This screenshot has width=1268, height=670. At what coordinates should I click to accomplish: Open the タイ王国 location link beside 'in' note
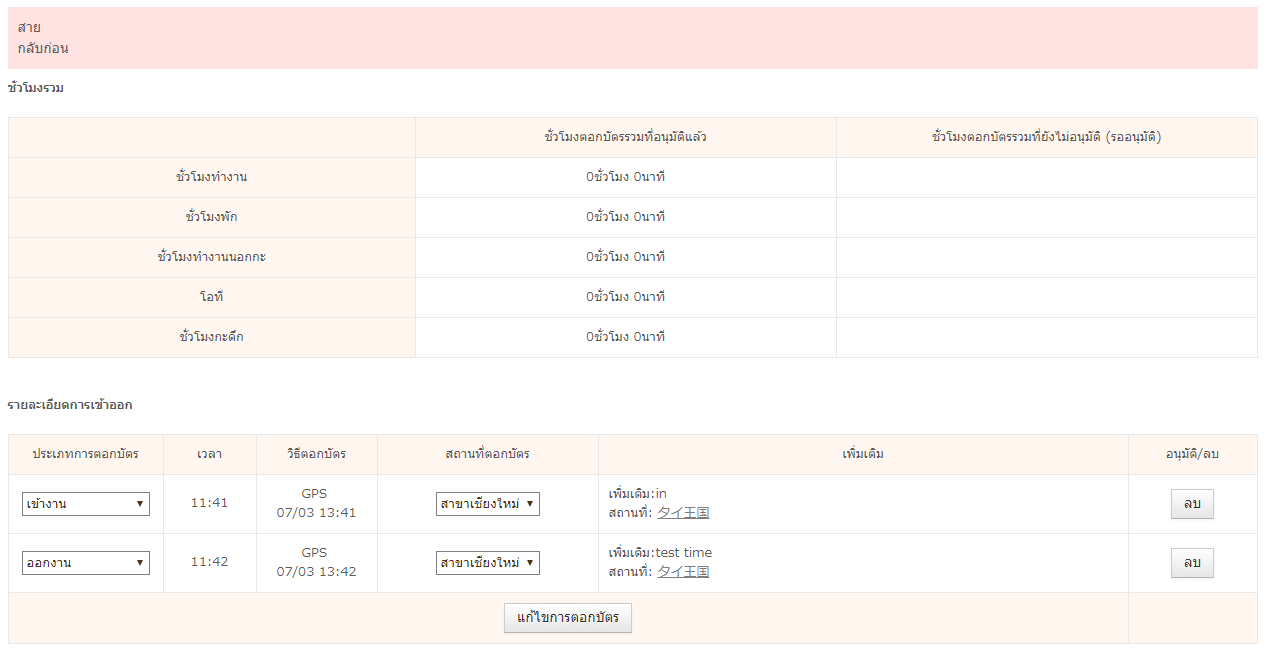pyautogui.click(x=683, y=513)
